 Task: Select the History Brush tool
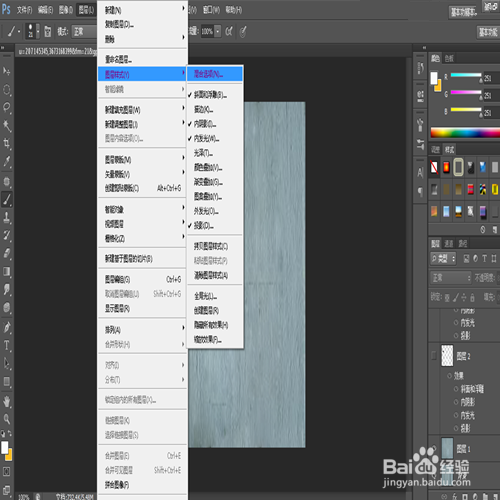[6, 235]
